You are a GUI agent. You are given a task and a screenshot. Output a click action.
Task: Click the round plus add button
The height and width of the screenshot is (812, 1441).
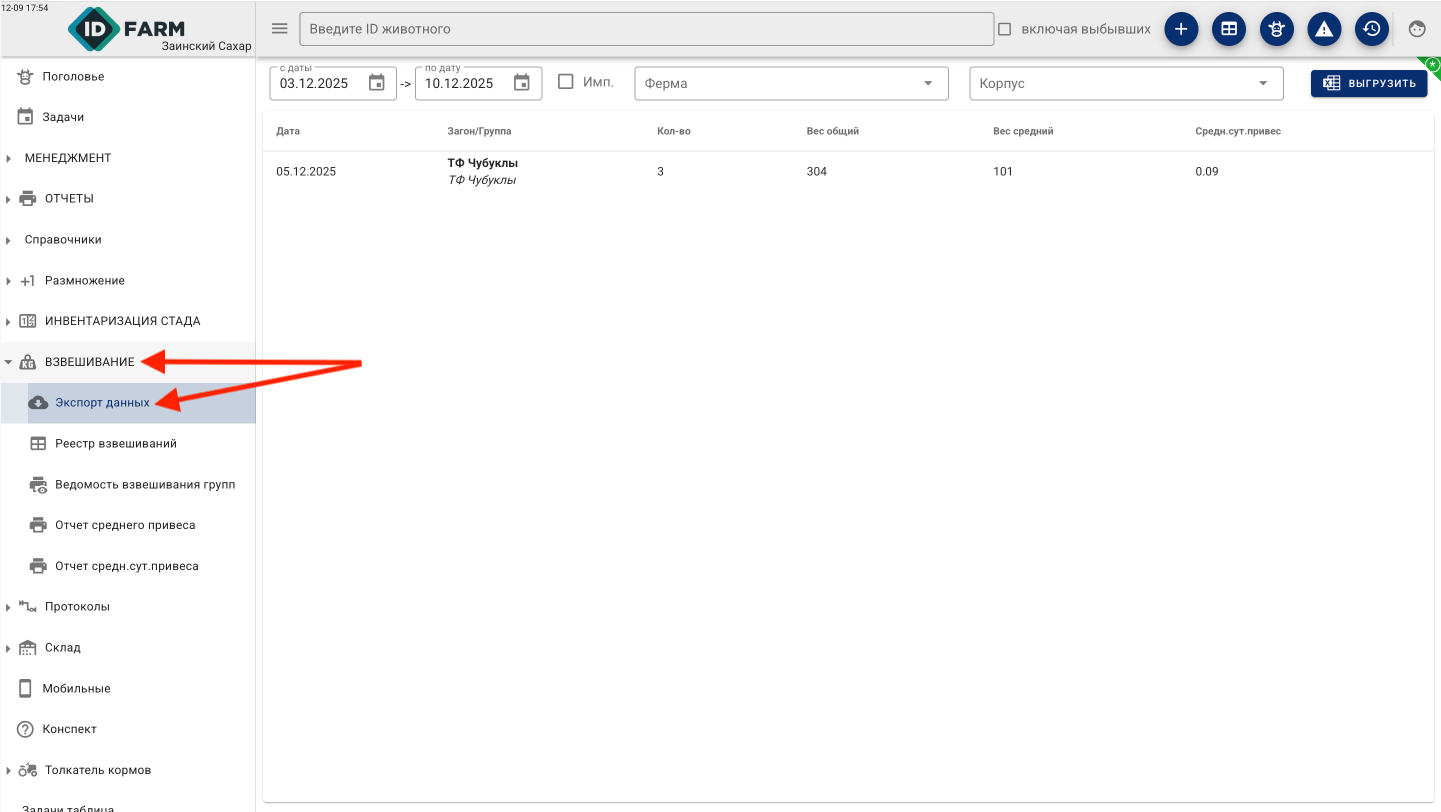(x=1181, y=29)
